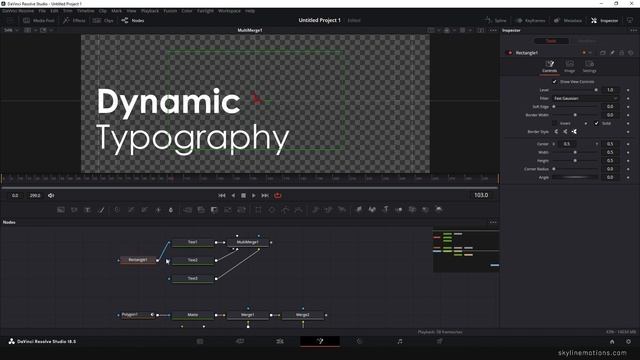Add a Fast Noise node from the toolbar
The width and height of the screenshot is (640, 360).
coord(74,210)
